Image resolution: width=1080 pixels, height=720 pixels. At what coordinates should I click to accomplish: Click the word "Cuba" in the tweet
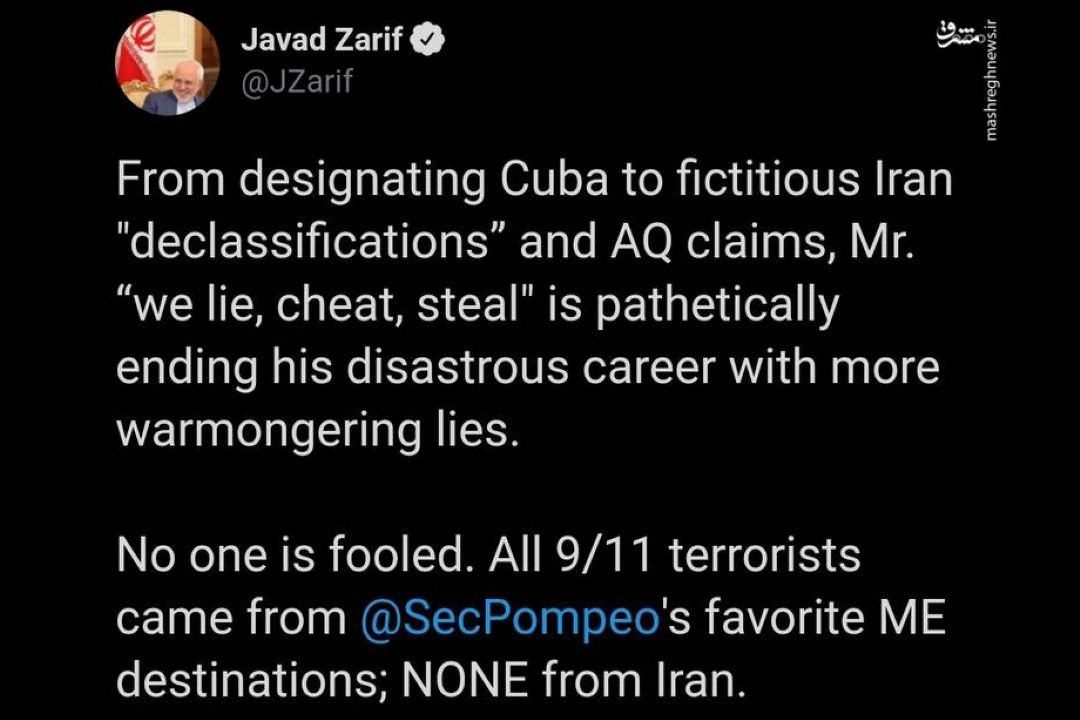[x=554, y=178]
